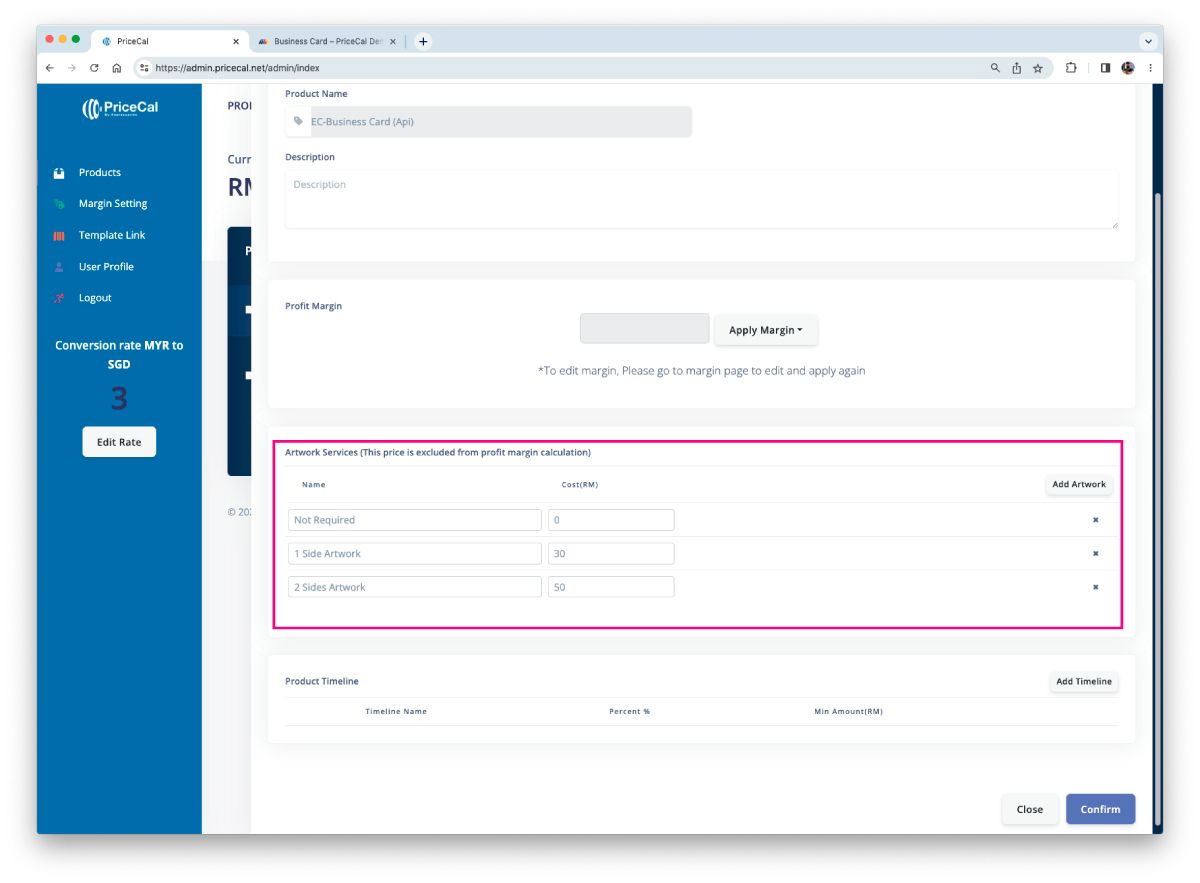Click the User Profile sidebar icon
This screenshot has width=1200, height=883.
pyautogui.click(x=59, y=267)
